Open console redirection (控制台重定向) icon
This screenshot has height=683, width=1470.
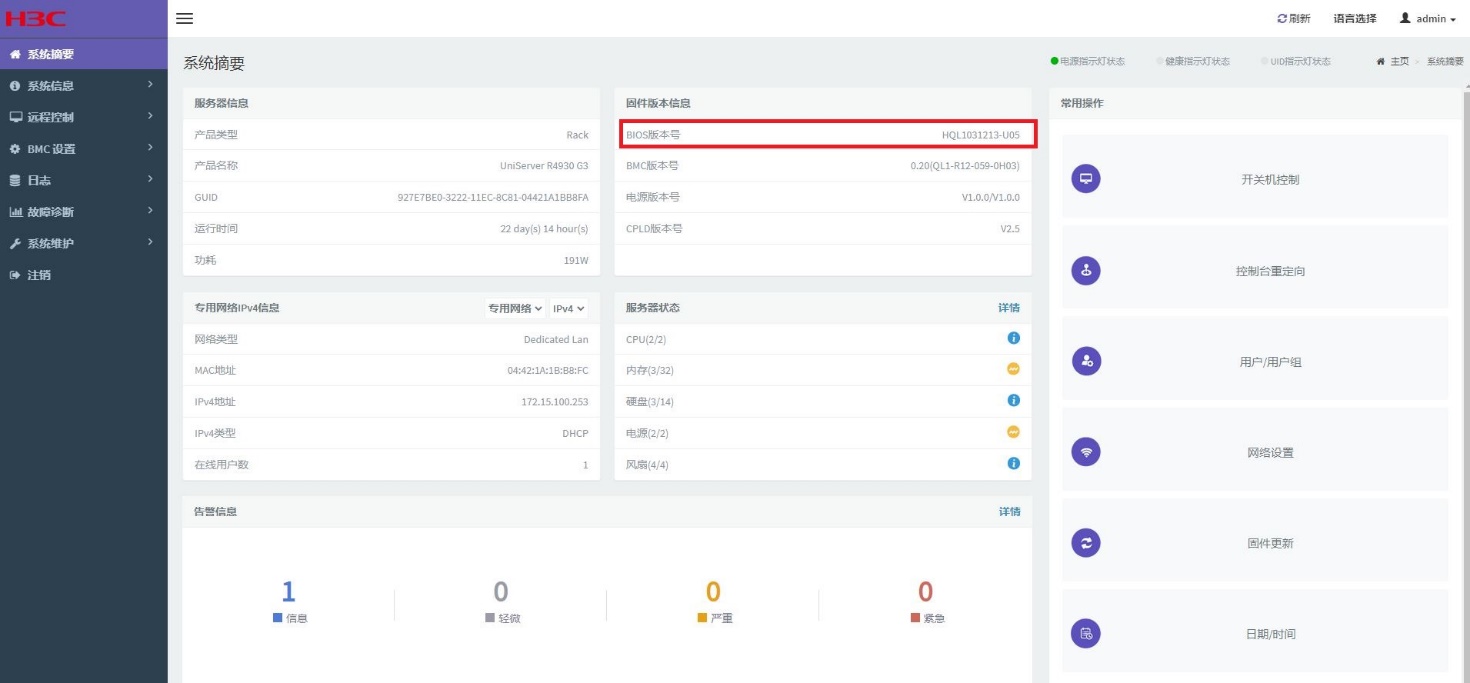[x=1085, y=270]
